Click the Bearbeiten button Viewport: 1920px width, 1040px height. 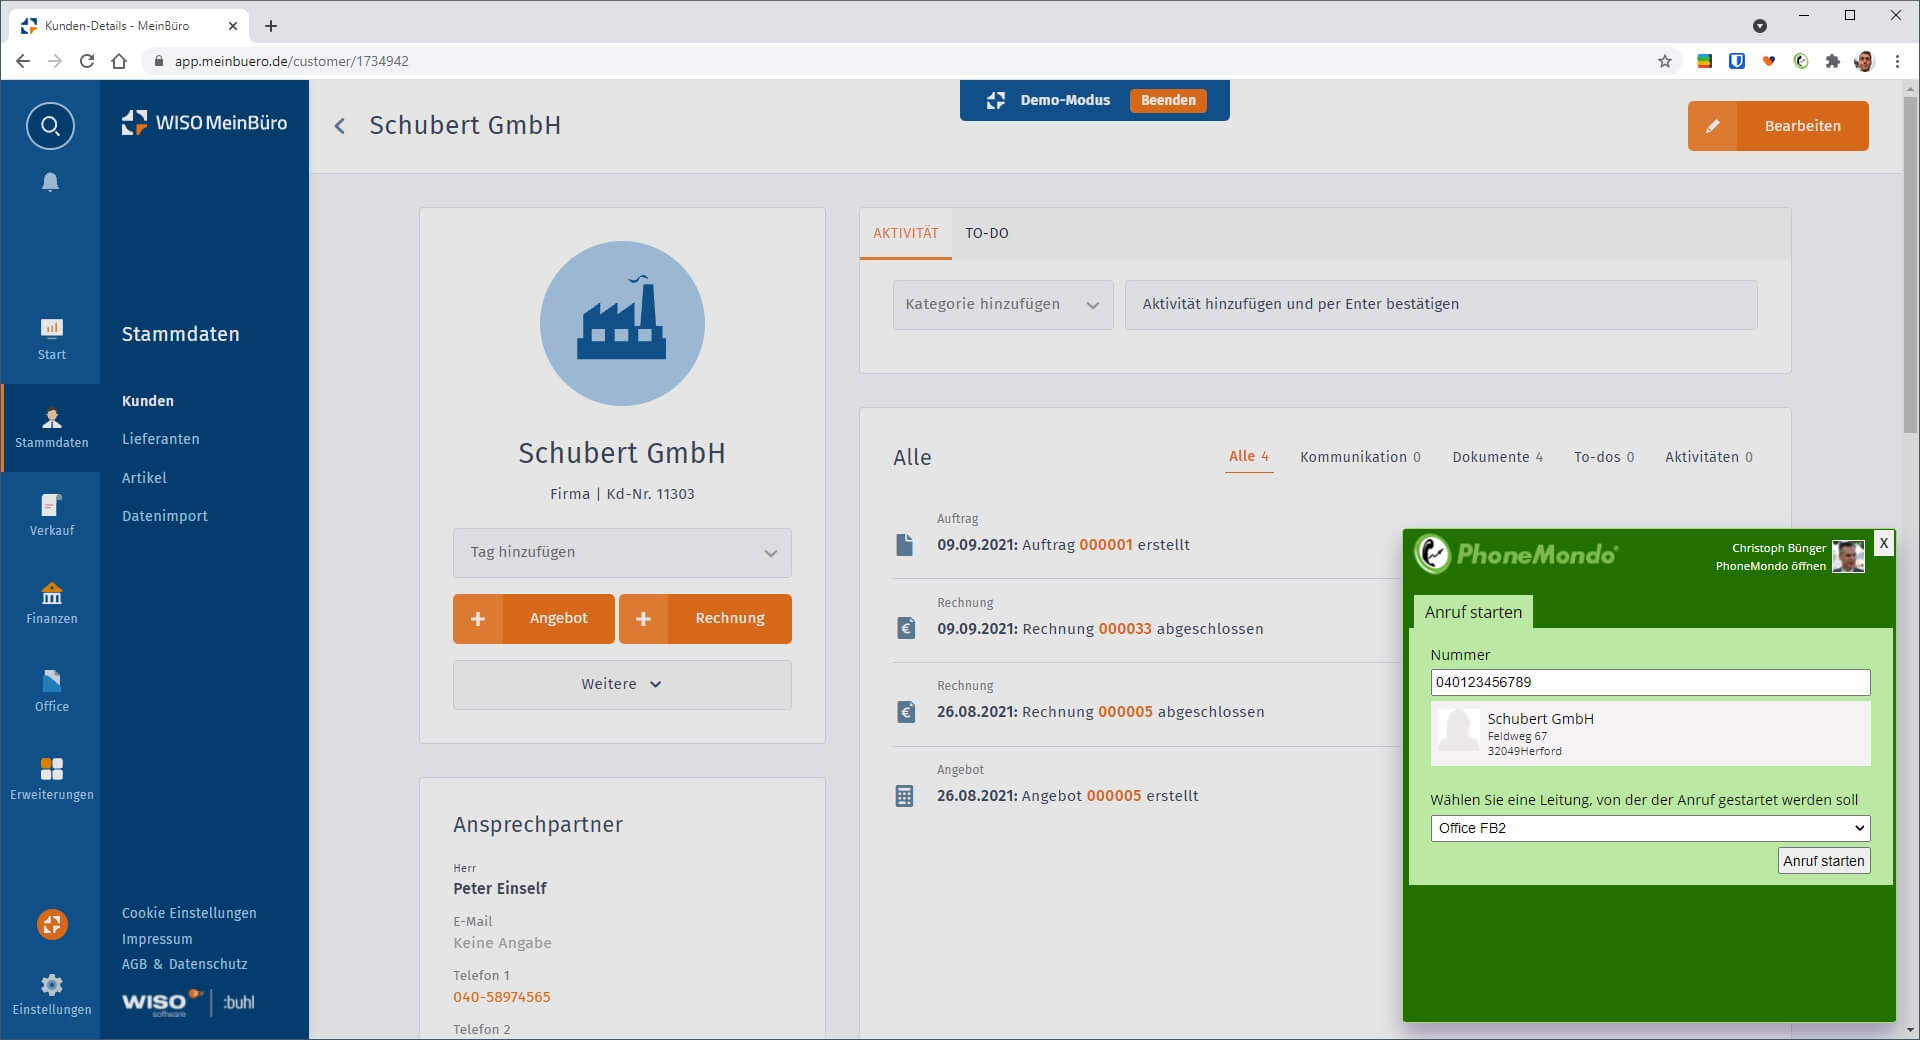coord(1778,126)
